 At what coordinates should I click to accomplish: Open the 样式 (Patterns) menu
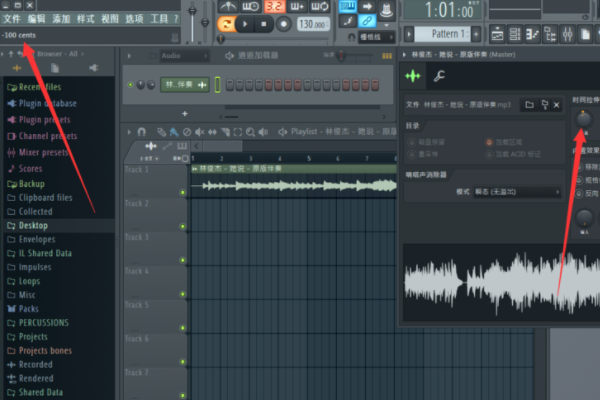[x=85, y=19]
